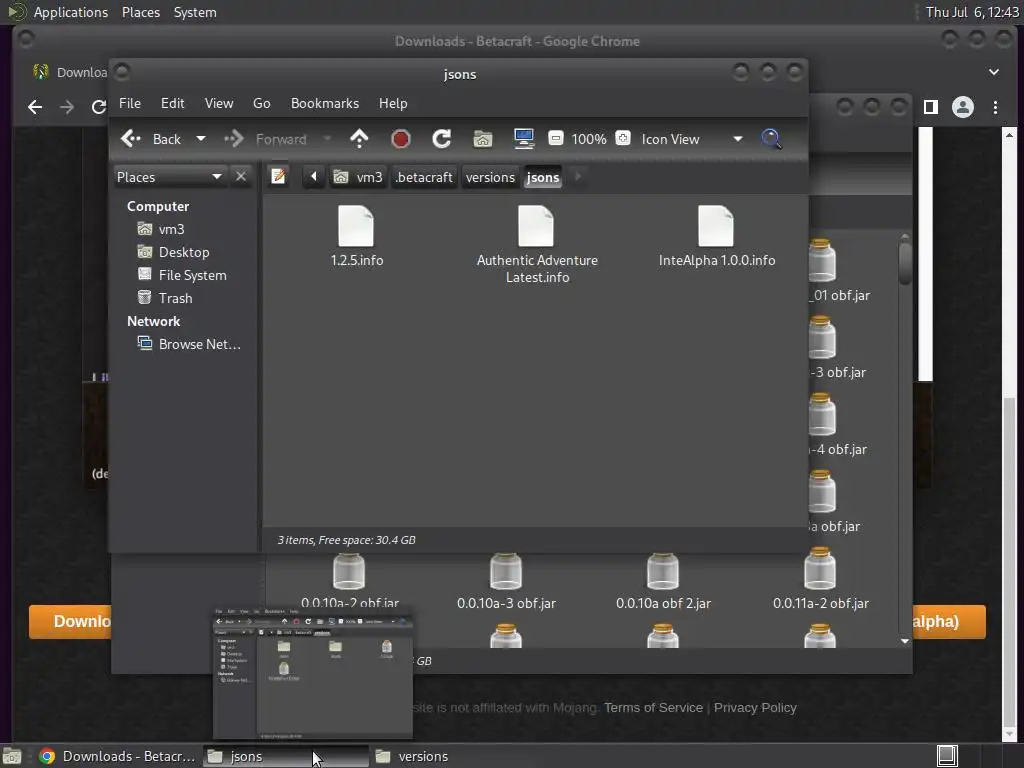Open Places sidebar type dropdown
Image resolution: width=1024 pixels, height=768 pixels.
point(170,177)
